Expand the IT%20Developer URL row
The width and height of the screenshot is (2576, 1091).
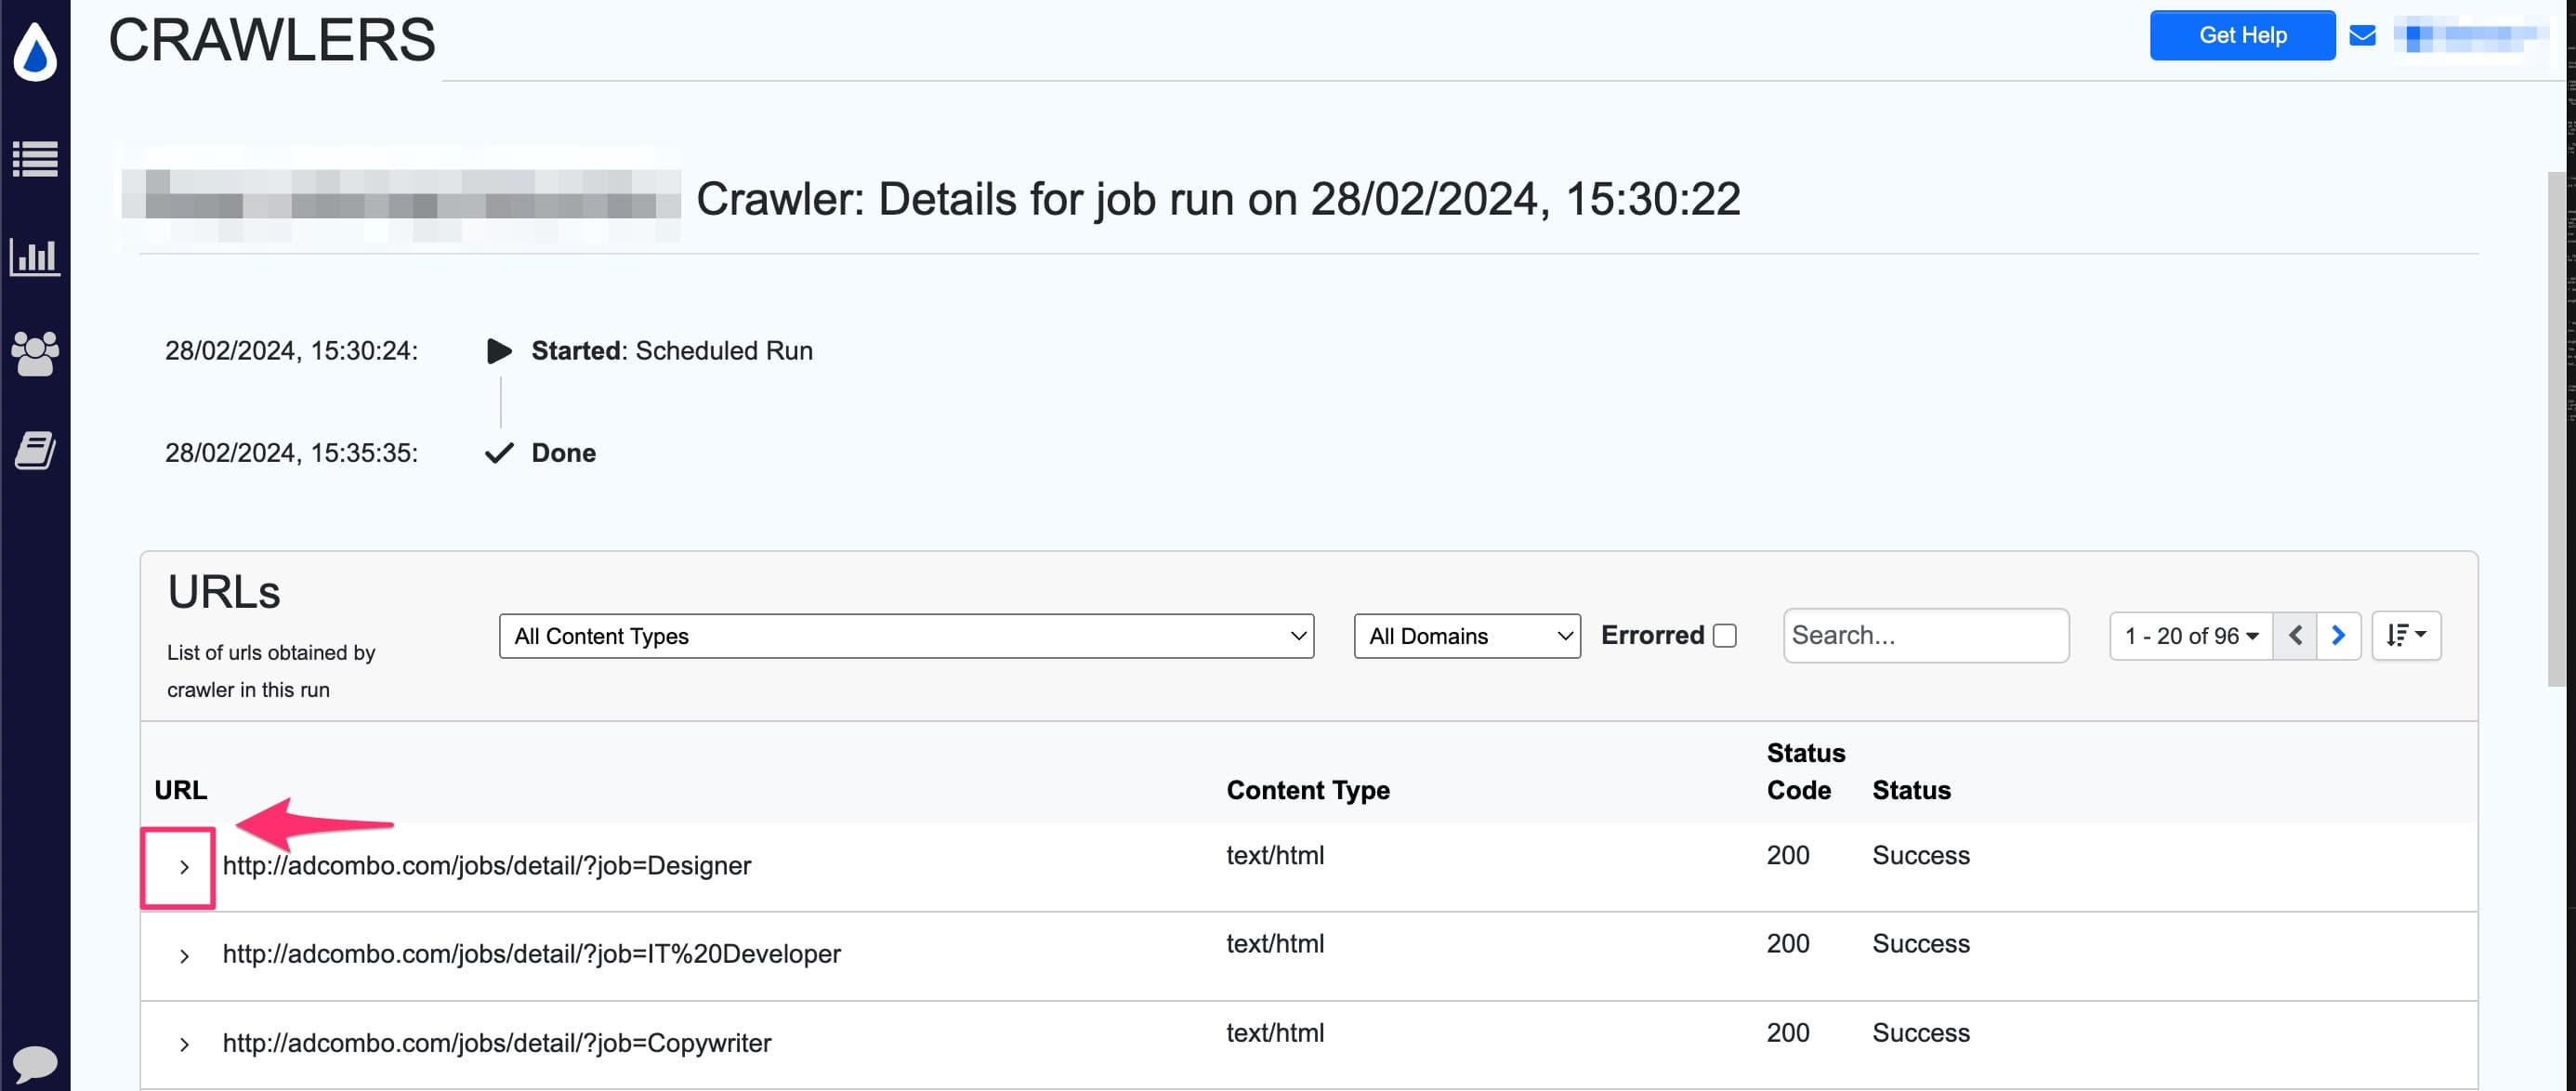(x=183, y=955)
